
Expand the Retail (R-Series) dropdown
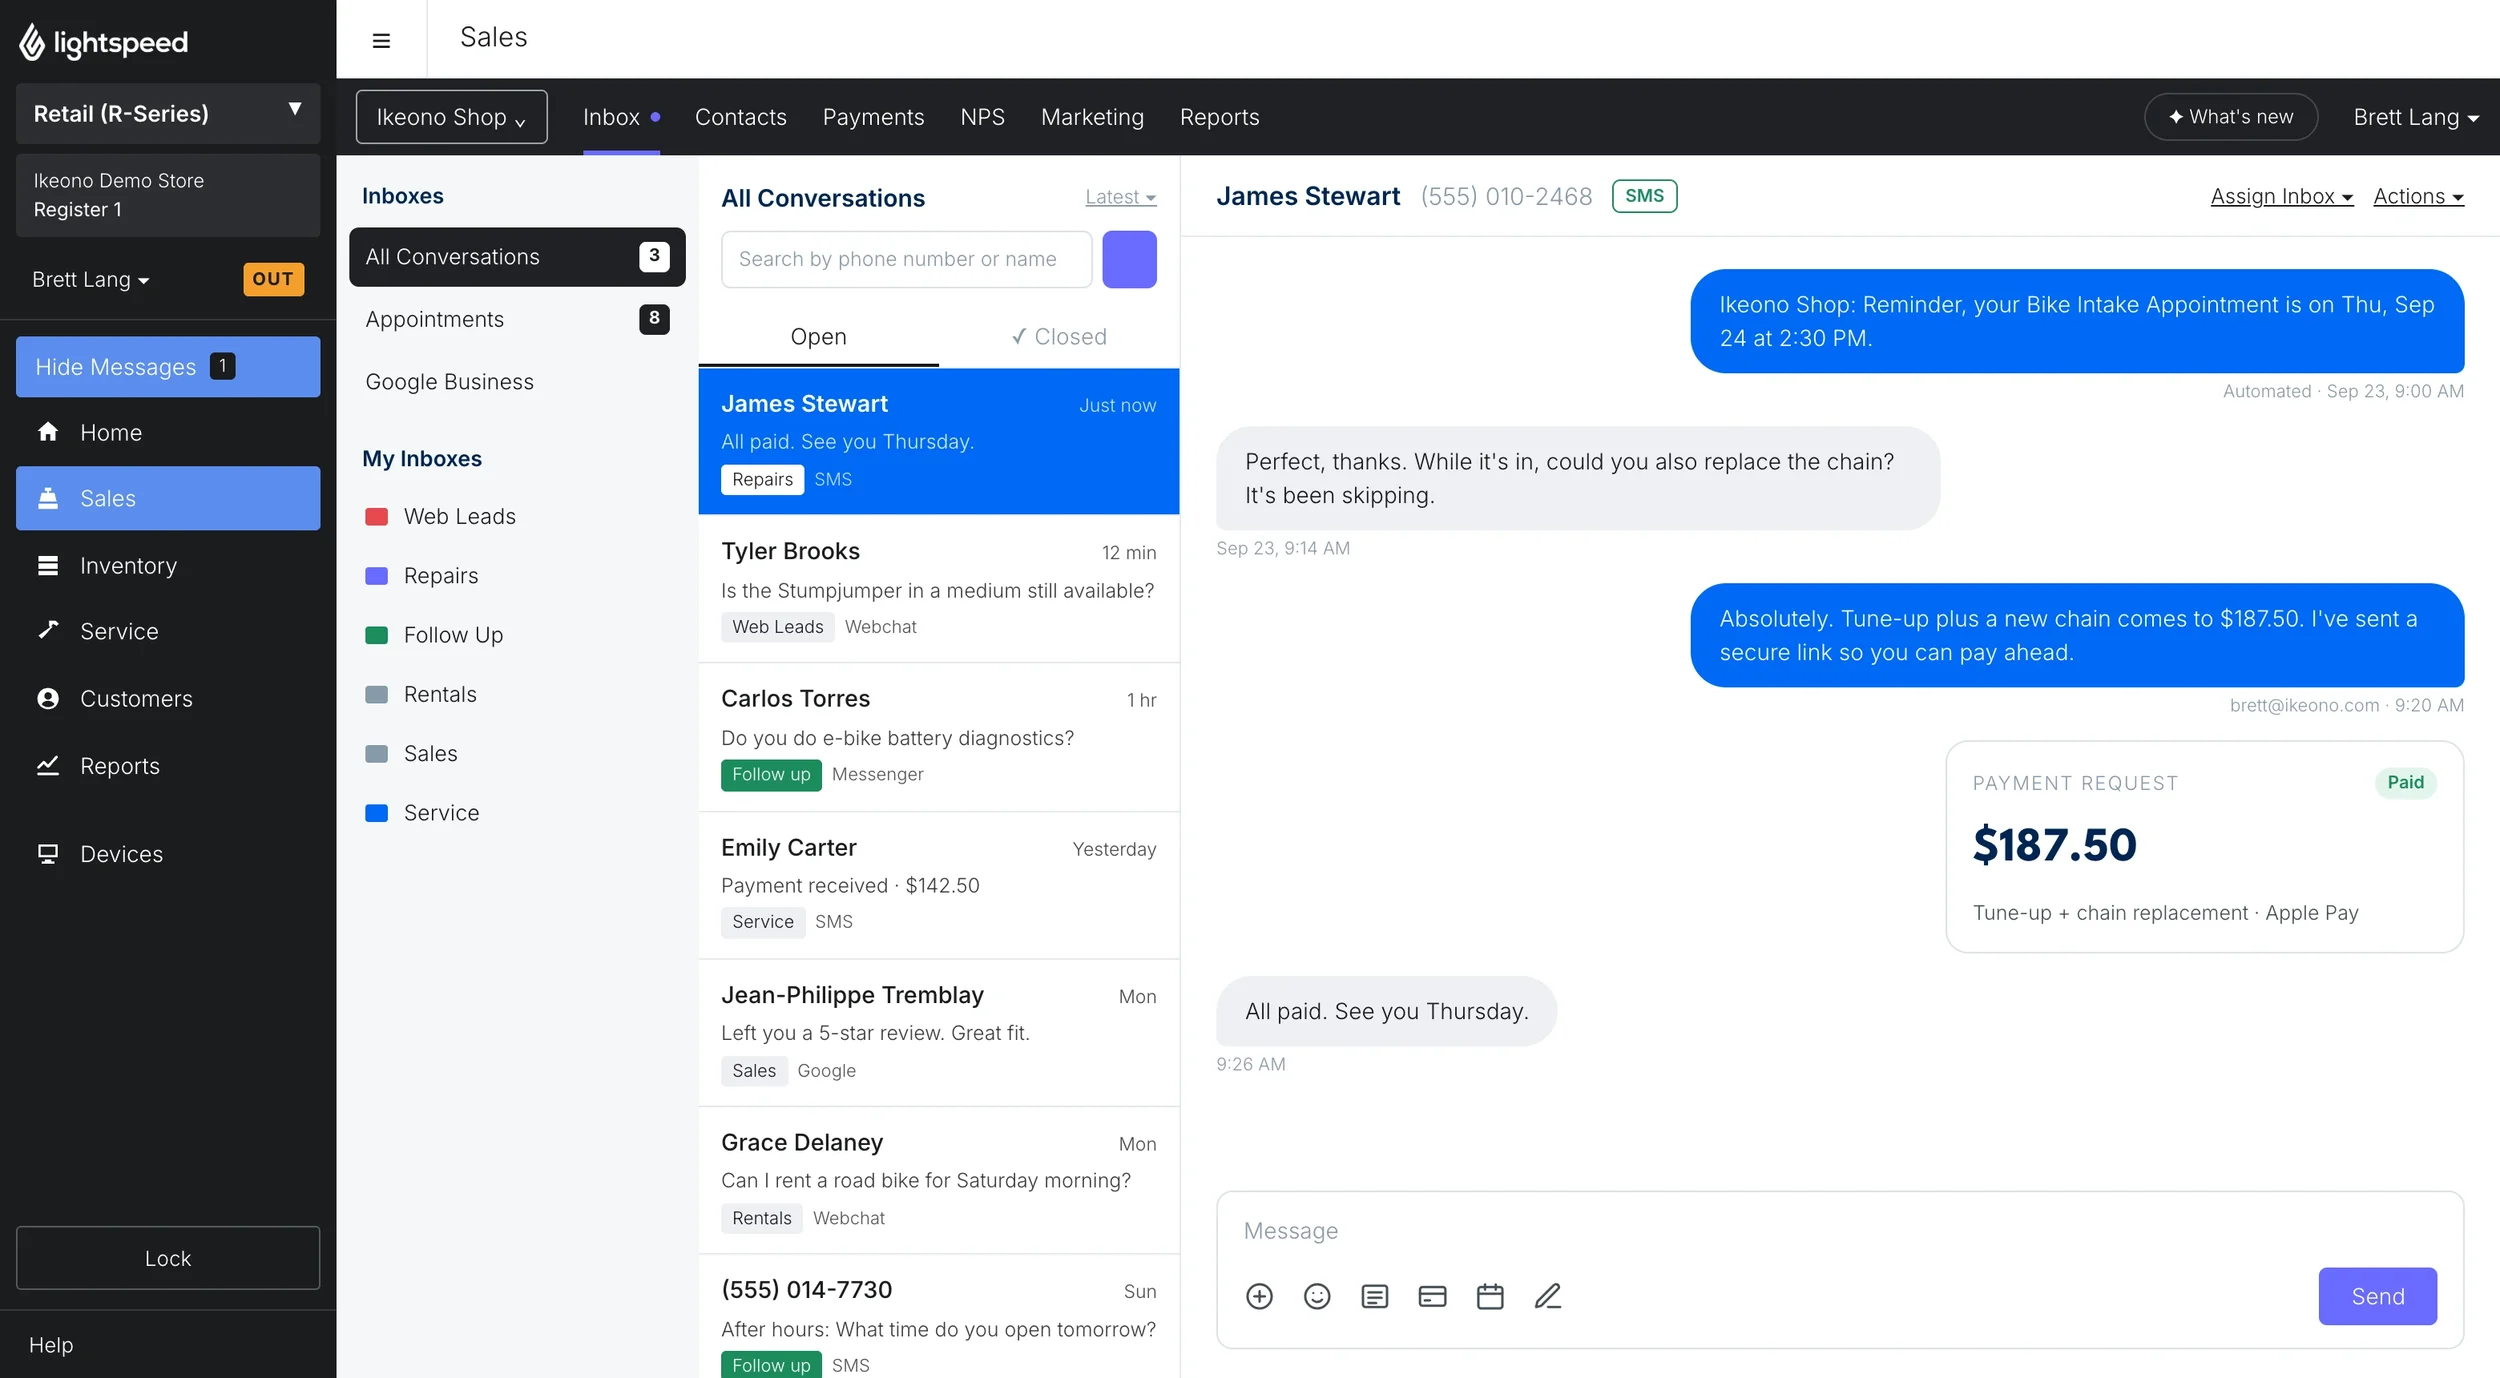[168, 113]
